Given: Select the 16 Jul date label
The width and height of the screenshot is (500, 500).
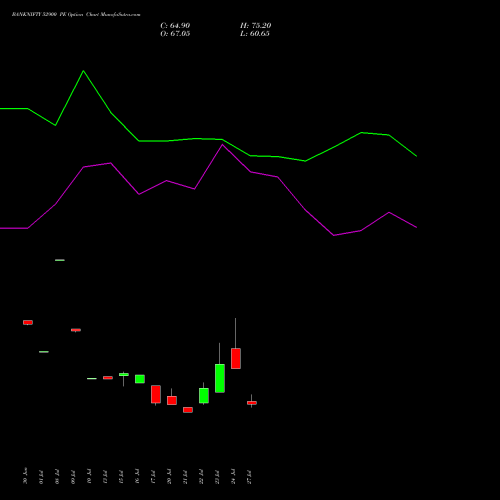Looking at the screenshot, I should coord(137,477).
